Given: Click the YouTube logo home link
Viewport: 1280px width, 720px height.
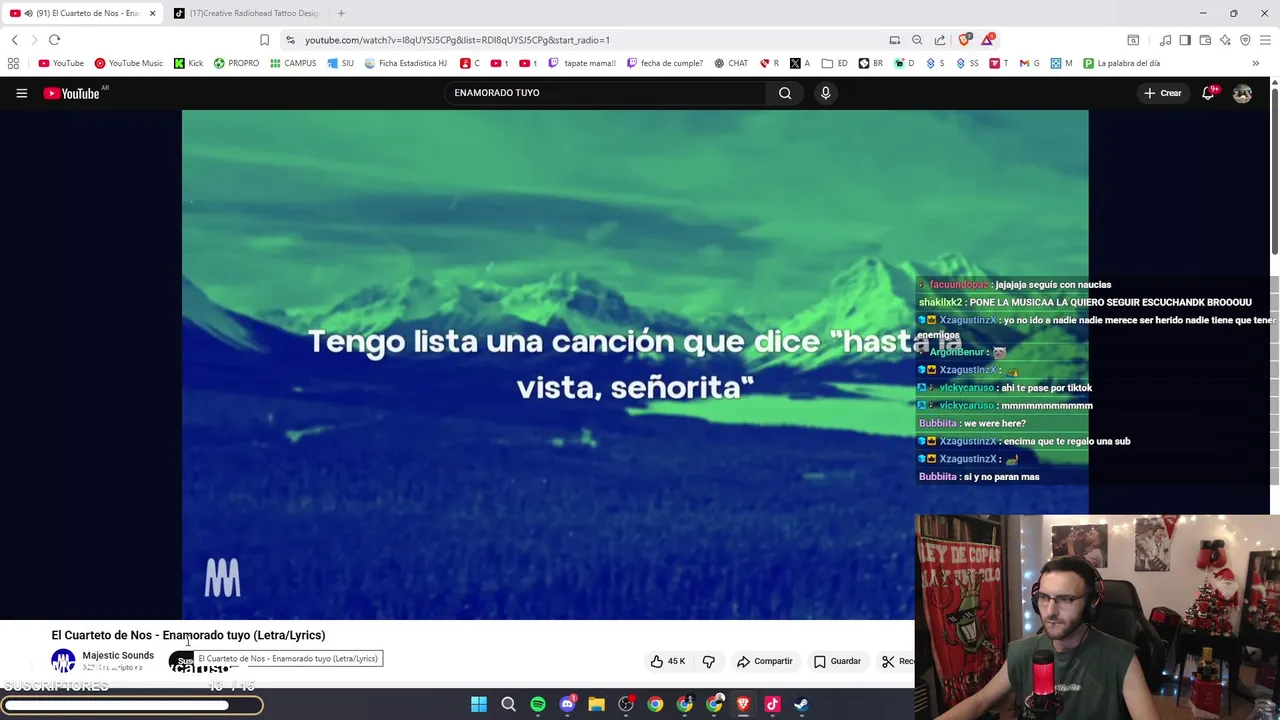Looking at the screenshot, I should point(72,93).
